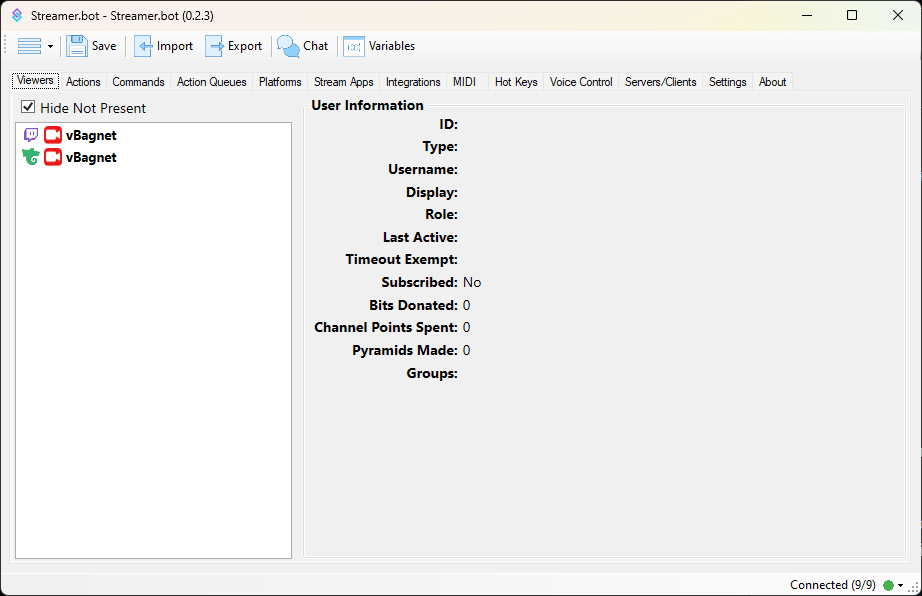
Task: Select the second vBagnet viewer entry
Action: 91,158
